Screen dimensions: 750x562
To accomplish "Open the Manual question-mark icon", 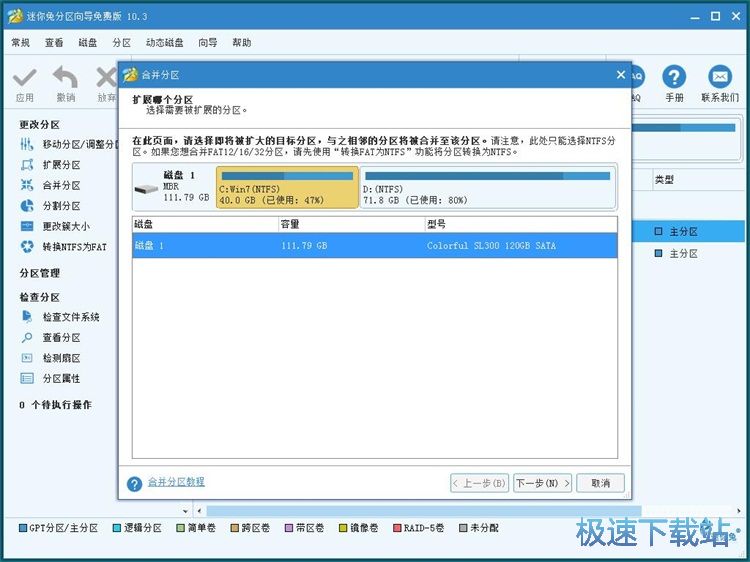I will click(x=674, y=77).
